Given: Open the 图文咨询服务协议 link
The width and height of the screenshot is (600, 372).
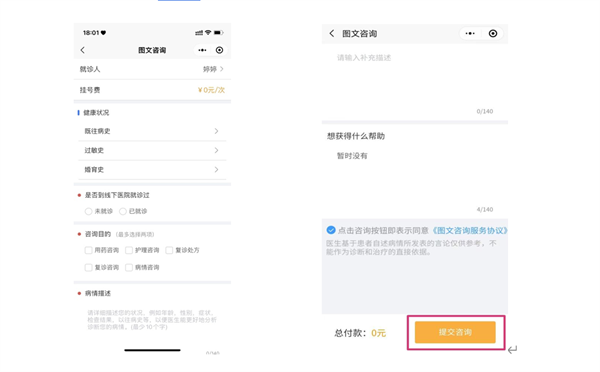Looking at the screenshot, I should 470,230.
